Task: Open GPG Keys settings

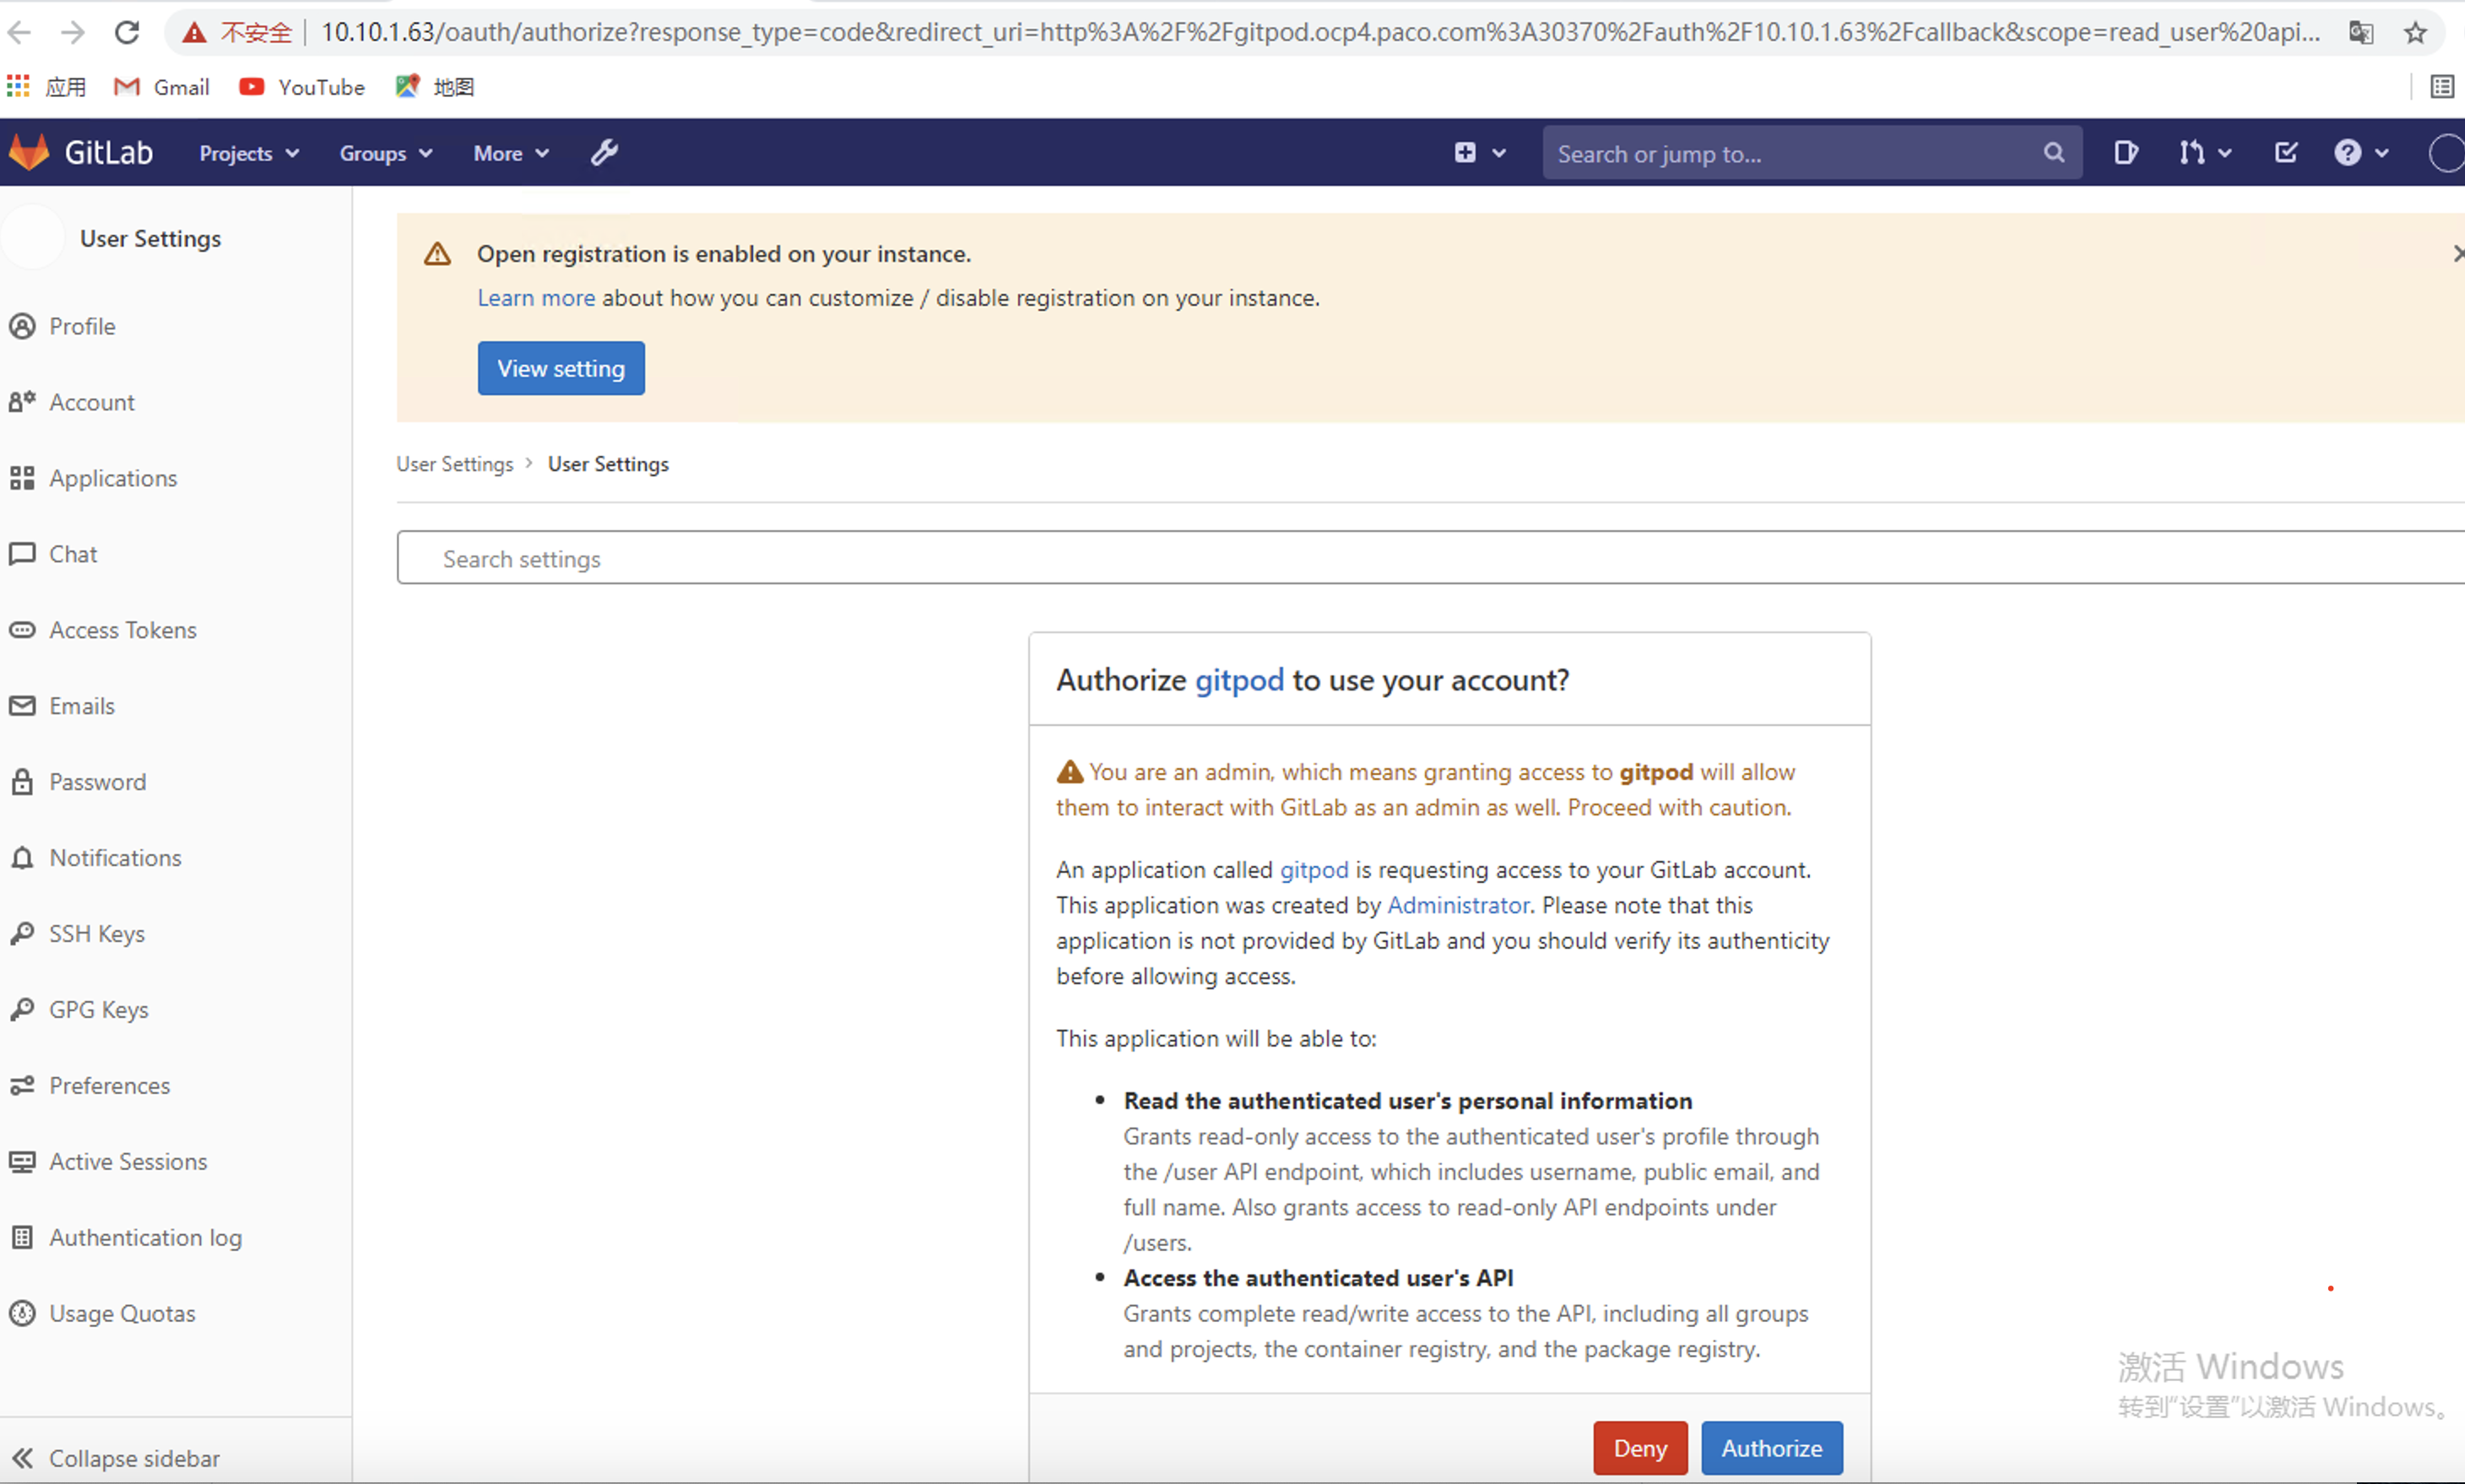Action: coord(99,1009)
